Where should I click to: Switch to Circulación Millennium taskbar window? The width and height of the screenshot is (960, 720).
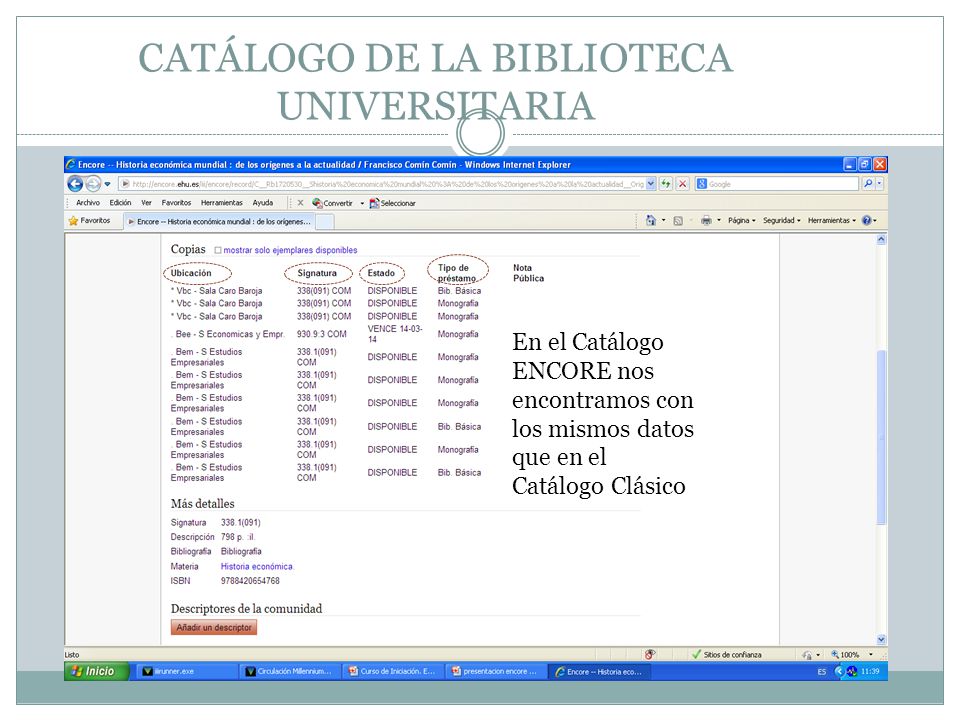[x=289, y=672]
